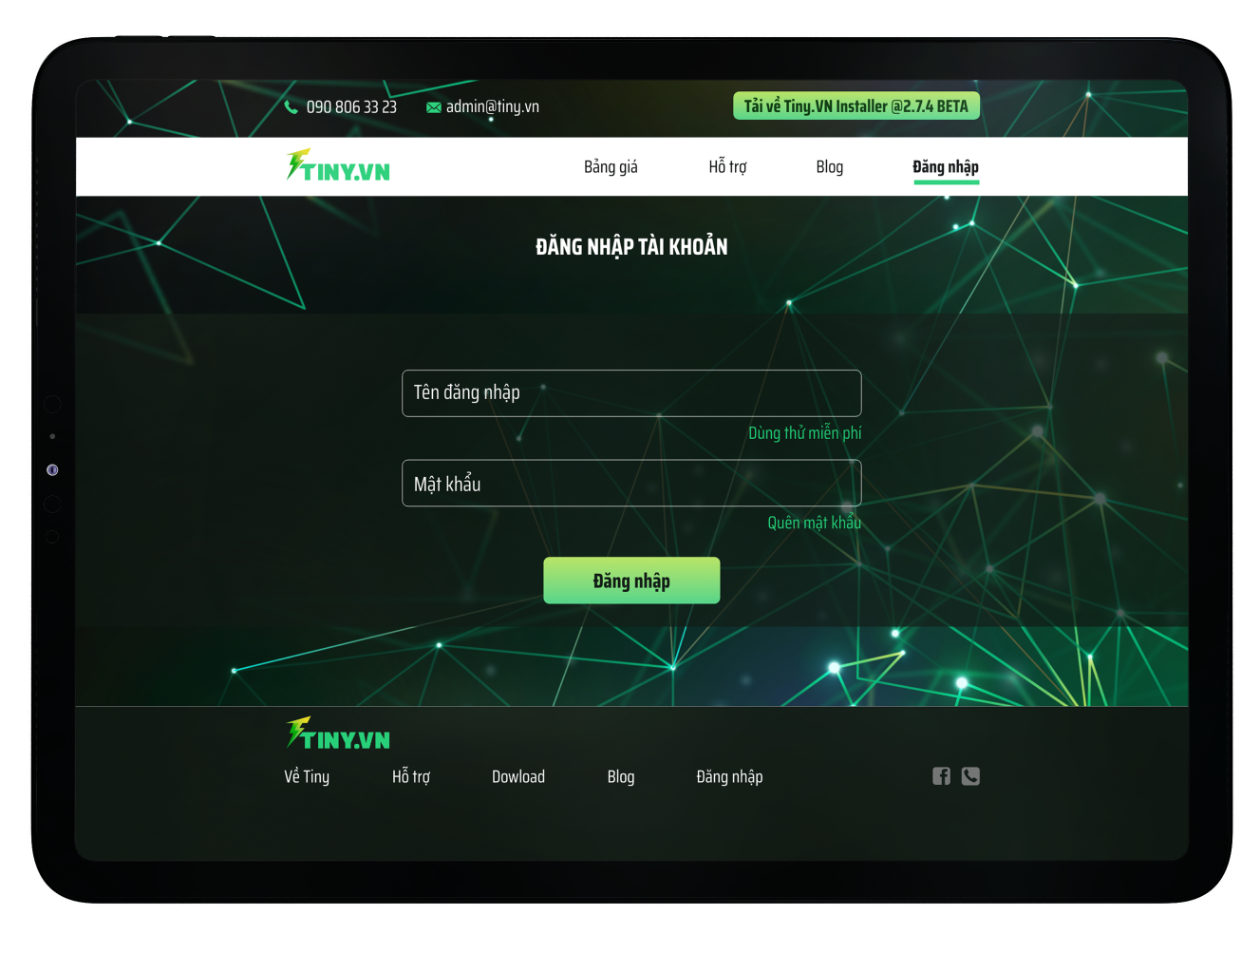Open the Về Tiny footer link
Screen dimensions: 1260x972
pos(306,777)
